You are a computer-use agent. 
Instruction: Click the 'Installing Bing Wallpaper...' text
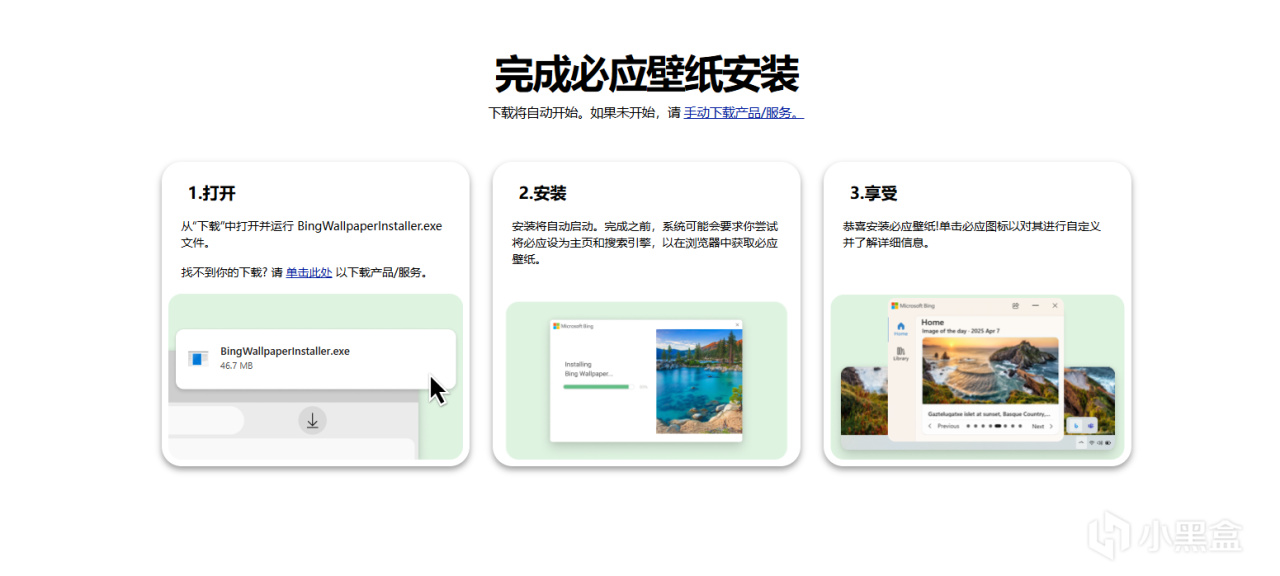coord(588,369)
